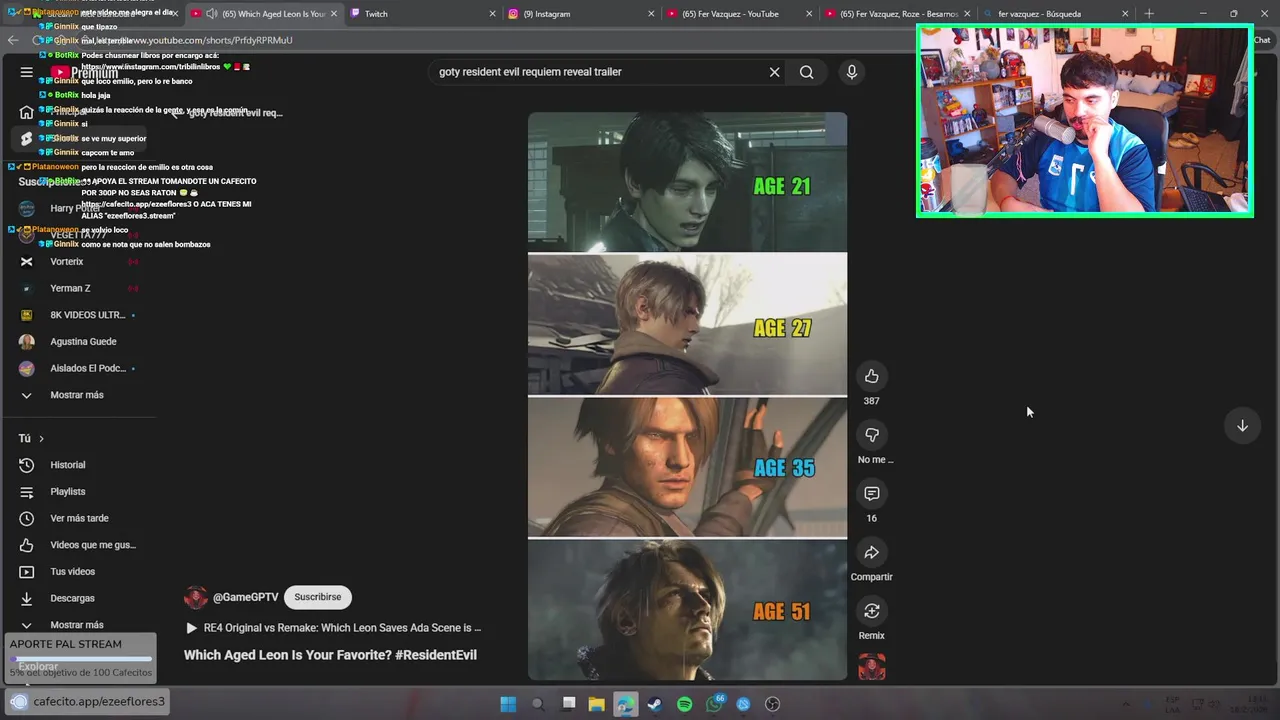
Task: Open the YouTube Premium logo home
Action: pyautogui.click(x=85, y=72)
